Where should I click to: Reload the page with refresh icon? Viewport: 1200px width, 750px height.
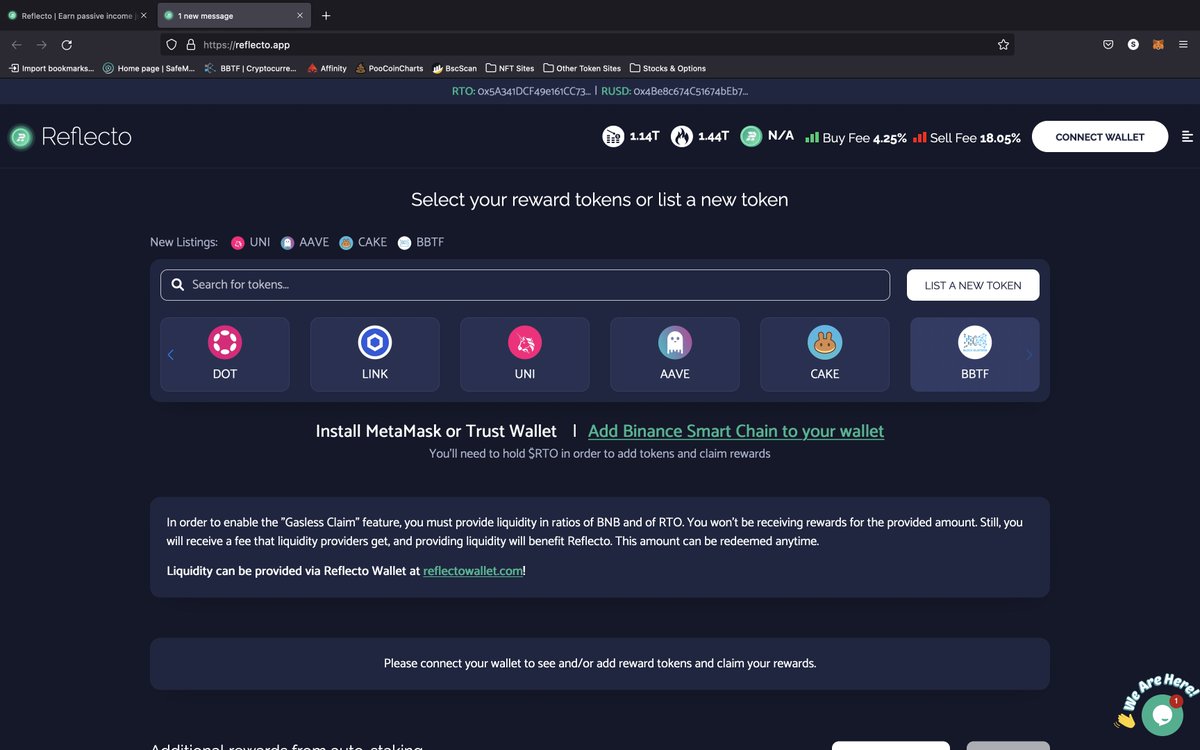point(67,45)
